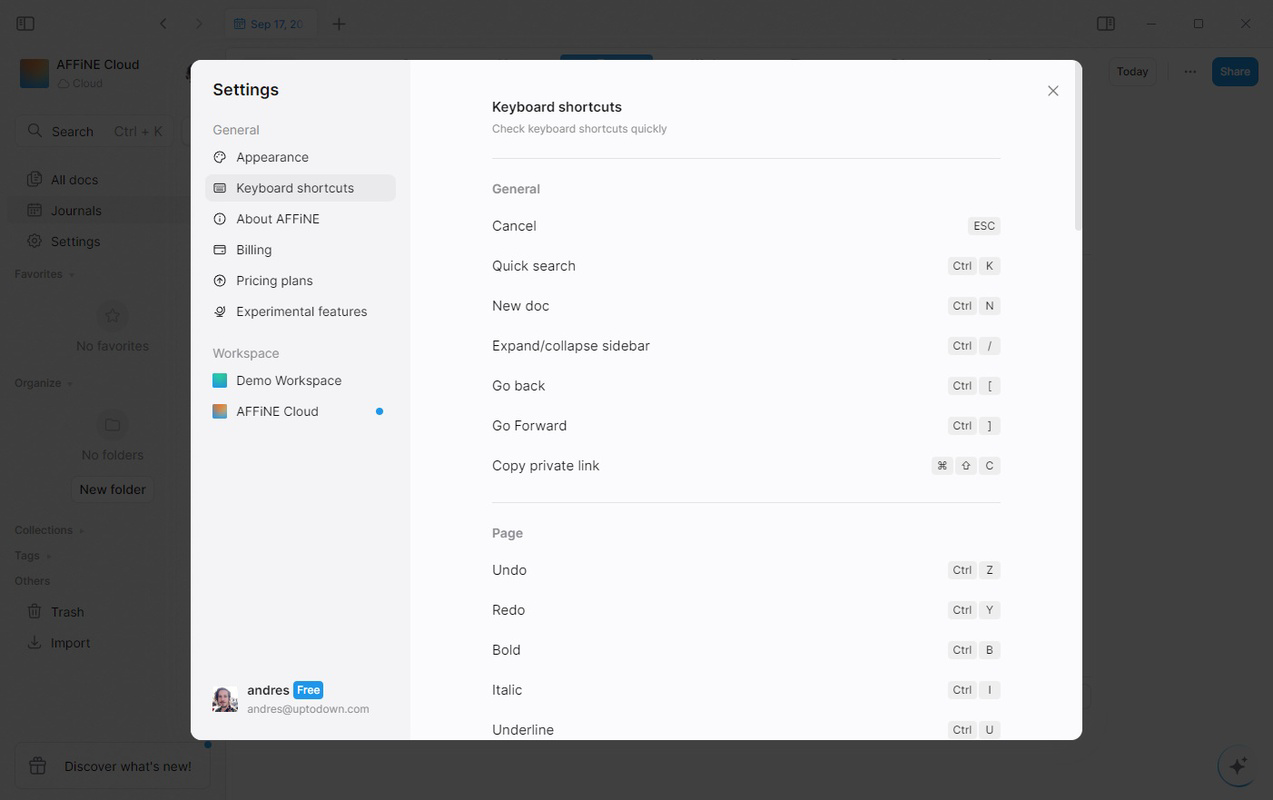1273x800 pixels.
Task: Expand the Tags section
Action: pyautogui.click(x=32, y=556)
